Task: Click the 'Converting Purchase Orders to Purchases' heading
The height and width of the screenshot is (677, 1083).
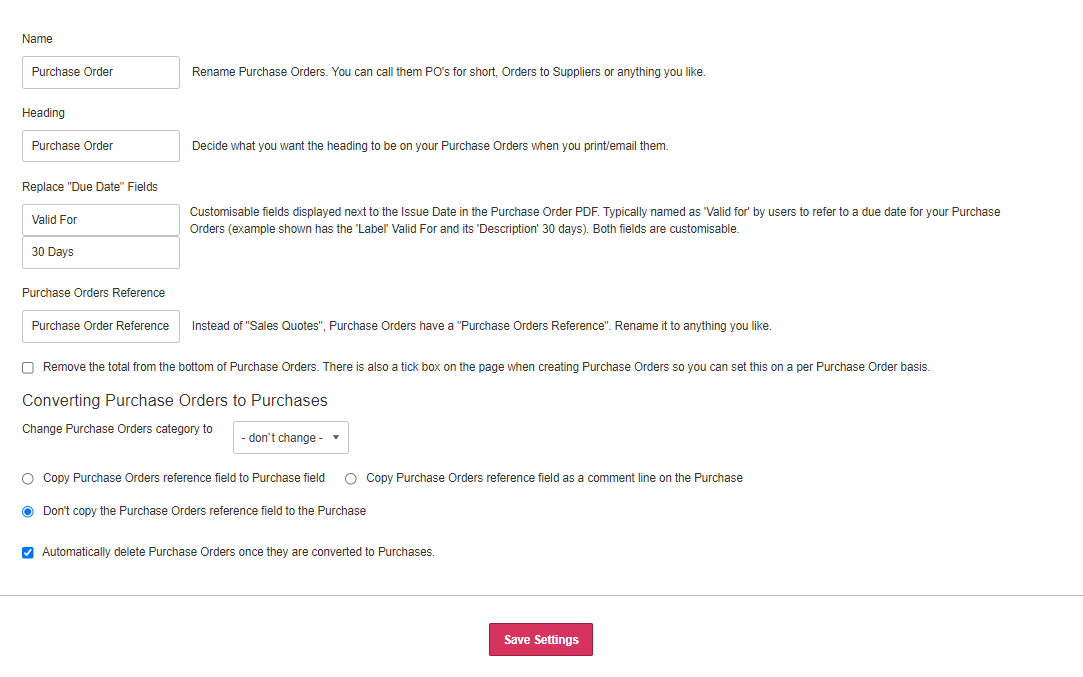Action: pos(173,400)
